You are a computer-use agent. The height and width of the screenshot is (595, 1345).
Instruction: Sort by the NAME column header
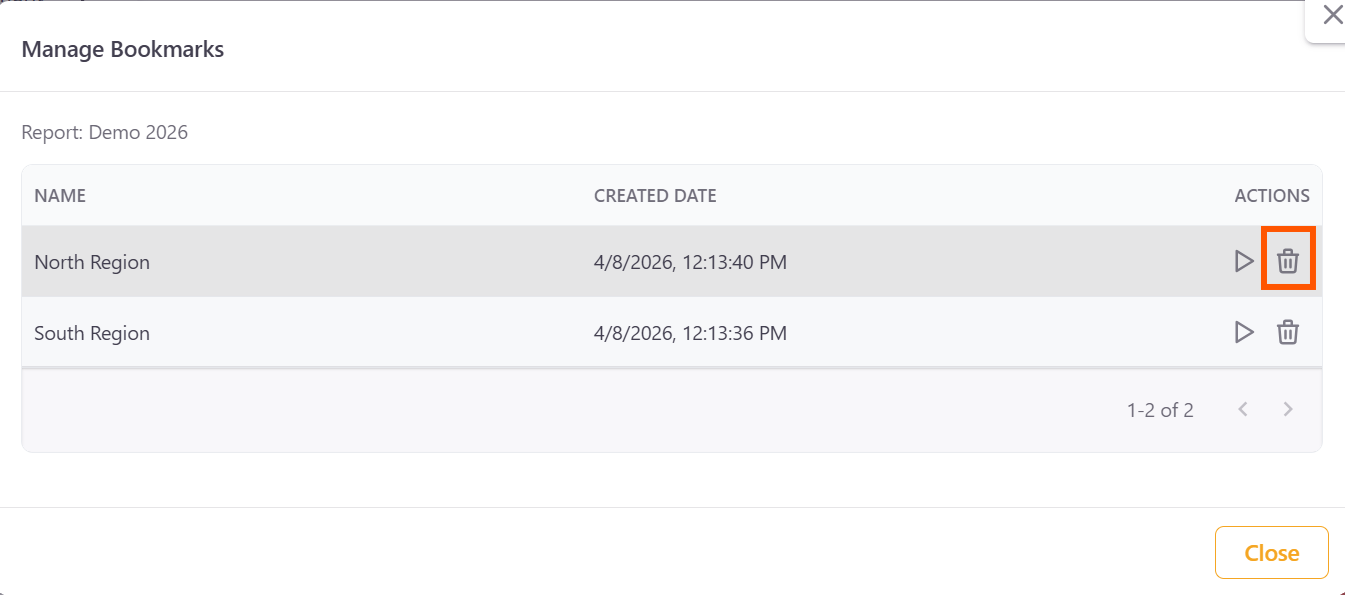click(60, 196)
